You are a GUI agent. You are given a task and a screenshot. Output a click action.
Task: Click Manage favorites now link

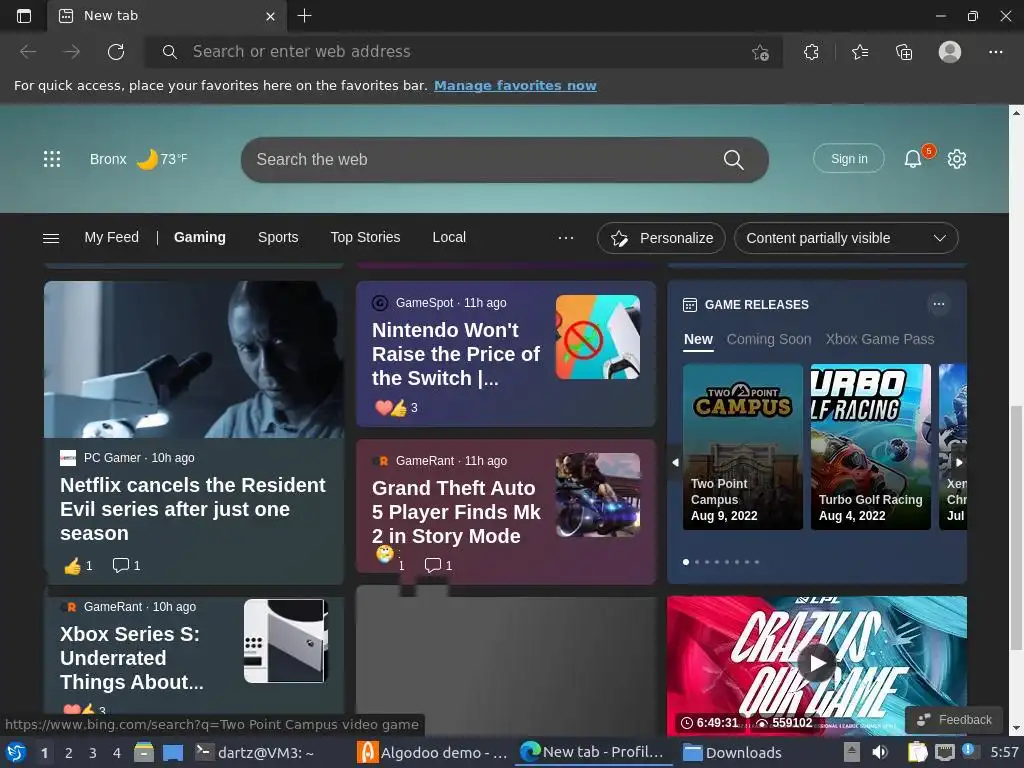point(515,86)
